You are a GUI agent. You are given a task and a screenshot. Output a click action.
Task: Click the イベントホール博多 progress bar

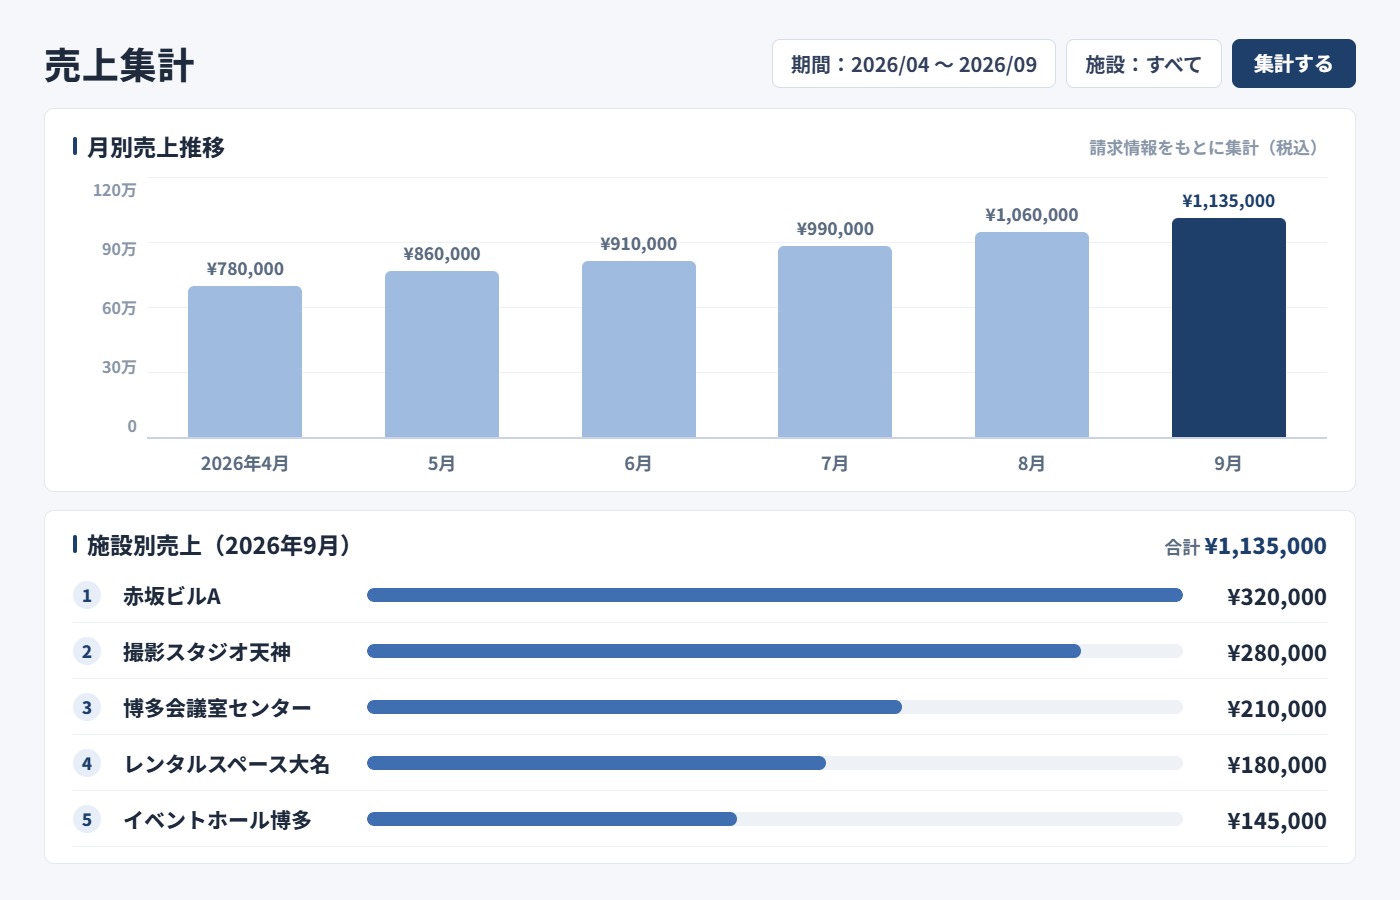pyautogui.click(x=775, y=819)
